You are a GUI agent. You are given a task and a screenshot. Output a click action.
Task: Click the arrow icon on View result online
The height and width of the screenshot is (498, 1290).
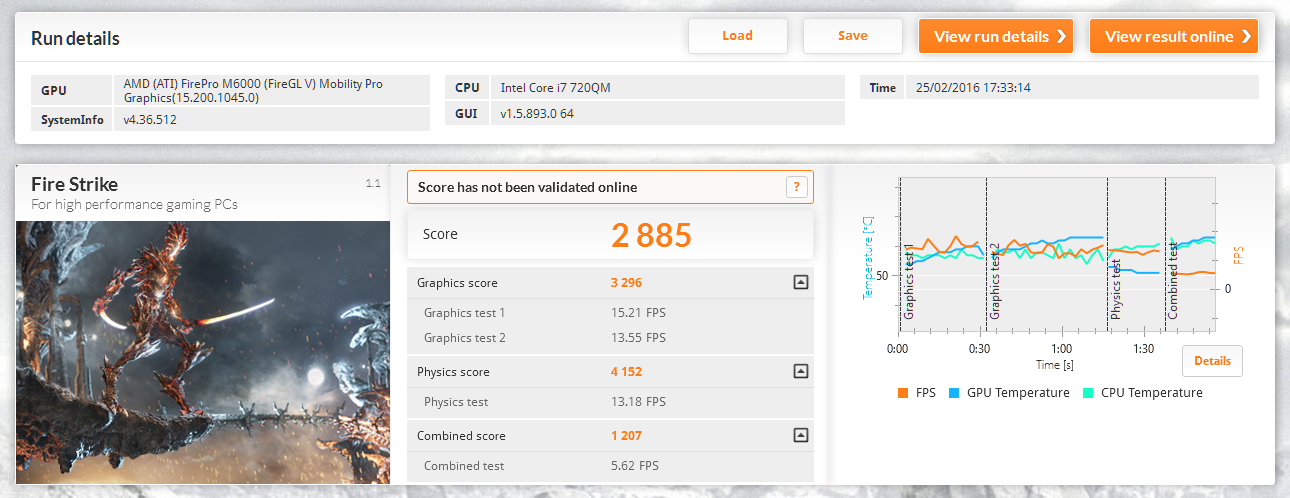coord(1245,36)
